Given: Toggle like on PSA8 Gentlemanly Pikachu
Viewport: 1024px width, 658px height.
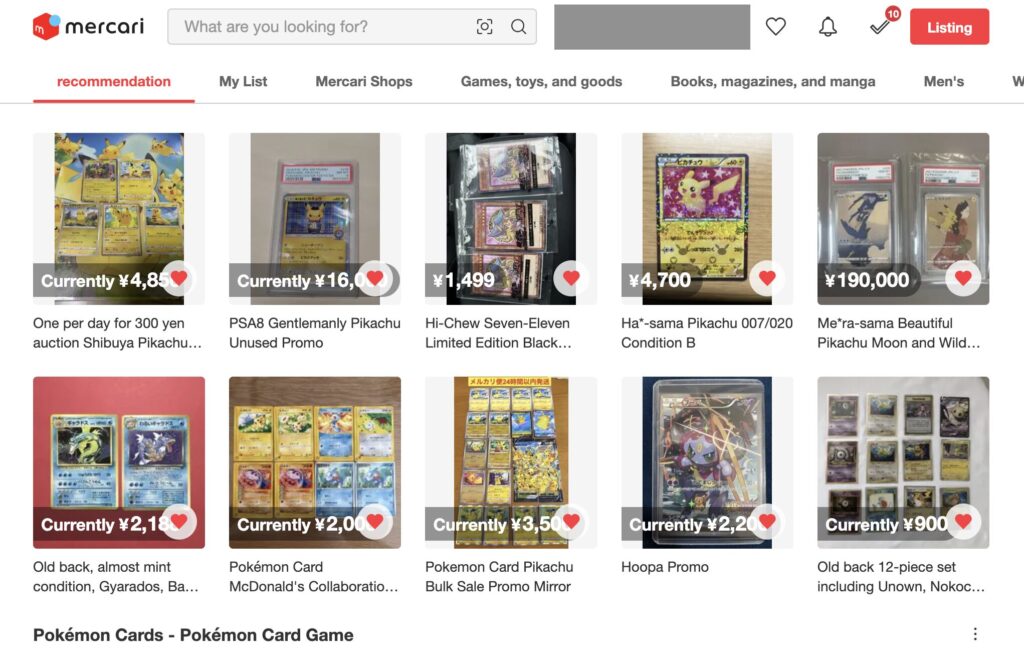Looking at the screenshot, I should pos(375,278).
